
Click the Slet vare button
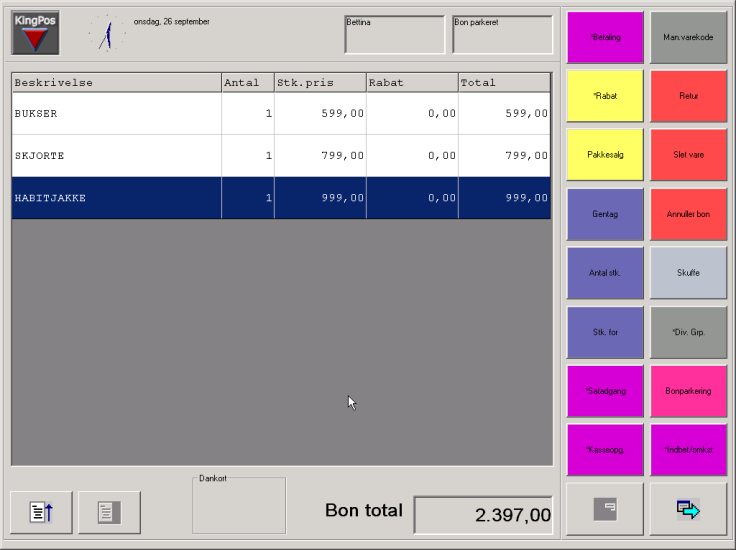coord(688,155)
